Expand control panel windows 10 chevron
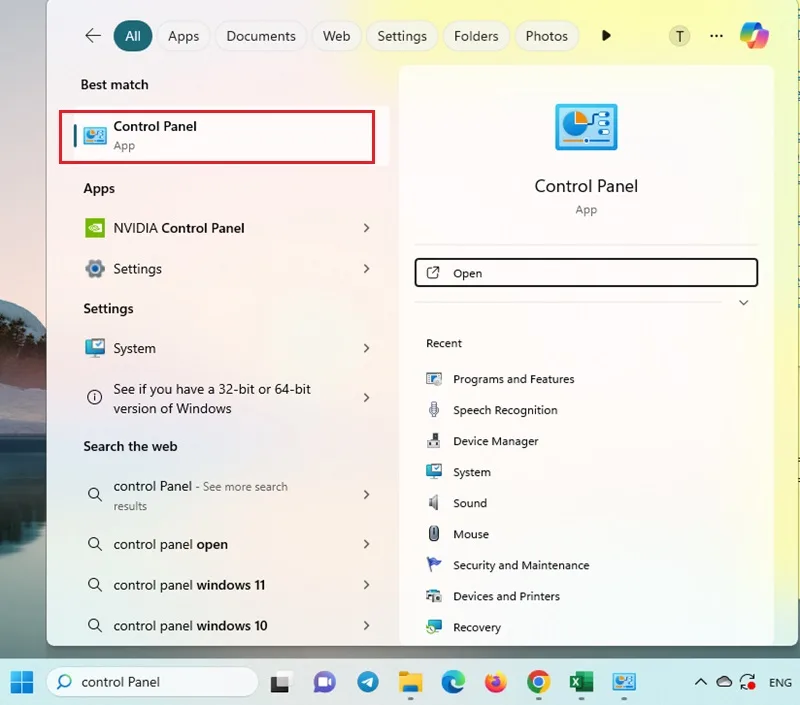 366,626
